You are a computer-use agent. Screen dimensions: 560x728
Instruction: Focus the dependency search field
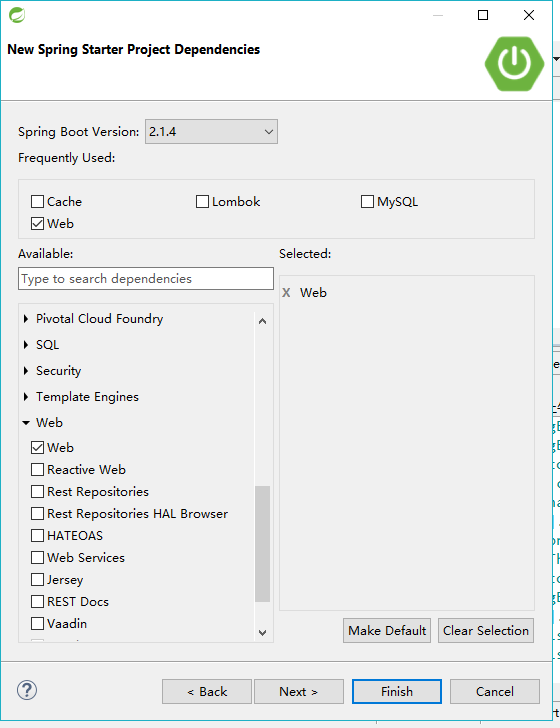(x=146, y=279)
